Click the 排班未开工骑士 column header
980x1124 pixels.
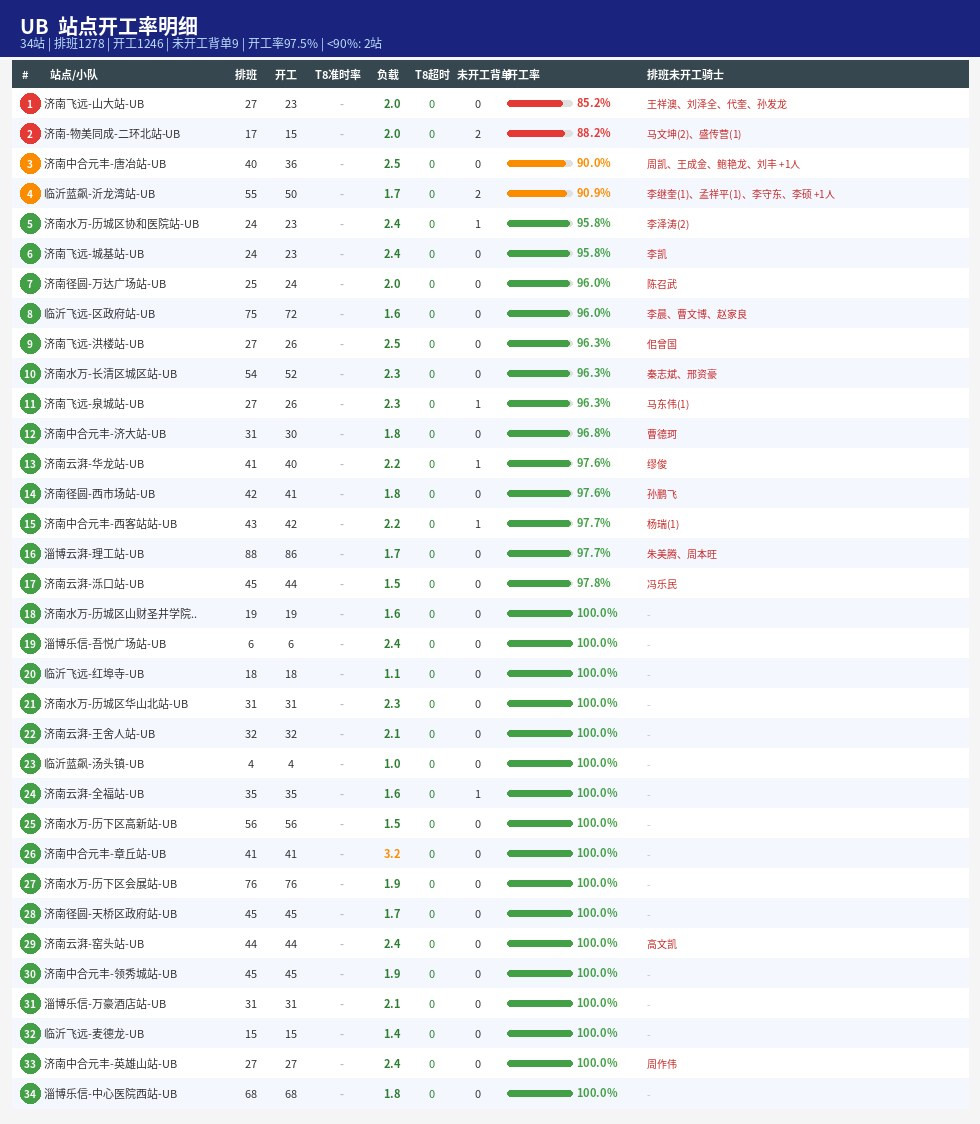(x=685, y=75)
